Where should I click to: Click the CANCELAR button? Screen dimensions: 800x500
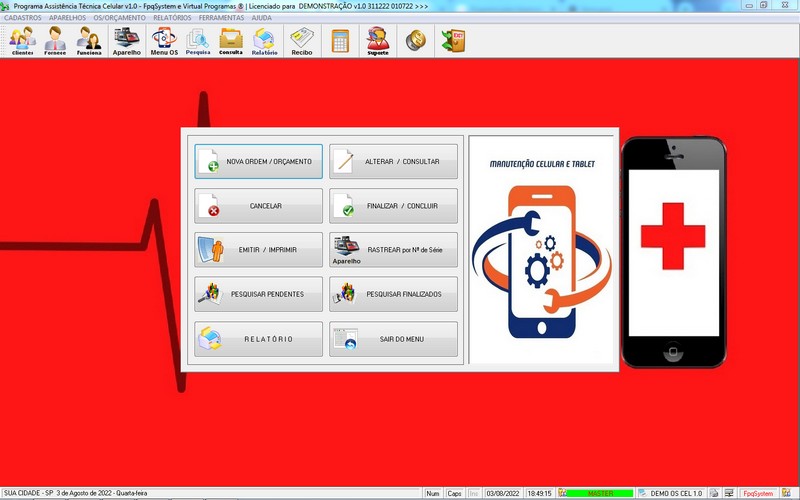[x=258, y=206]
